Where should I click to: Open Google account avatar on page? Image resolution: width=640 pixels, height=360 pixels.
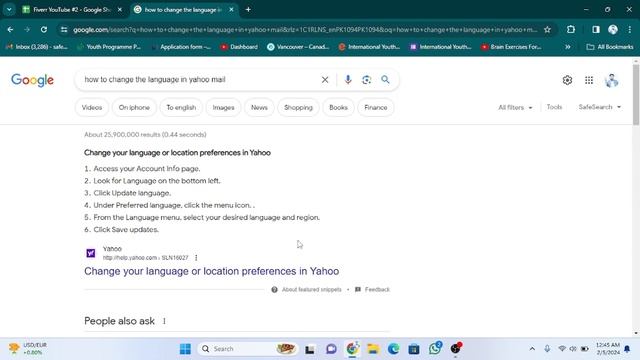(611, 80)
